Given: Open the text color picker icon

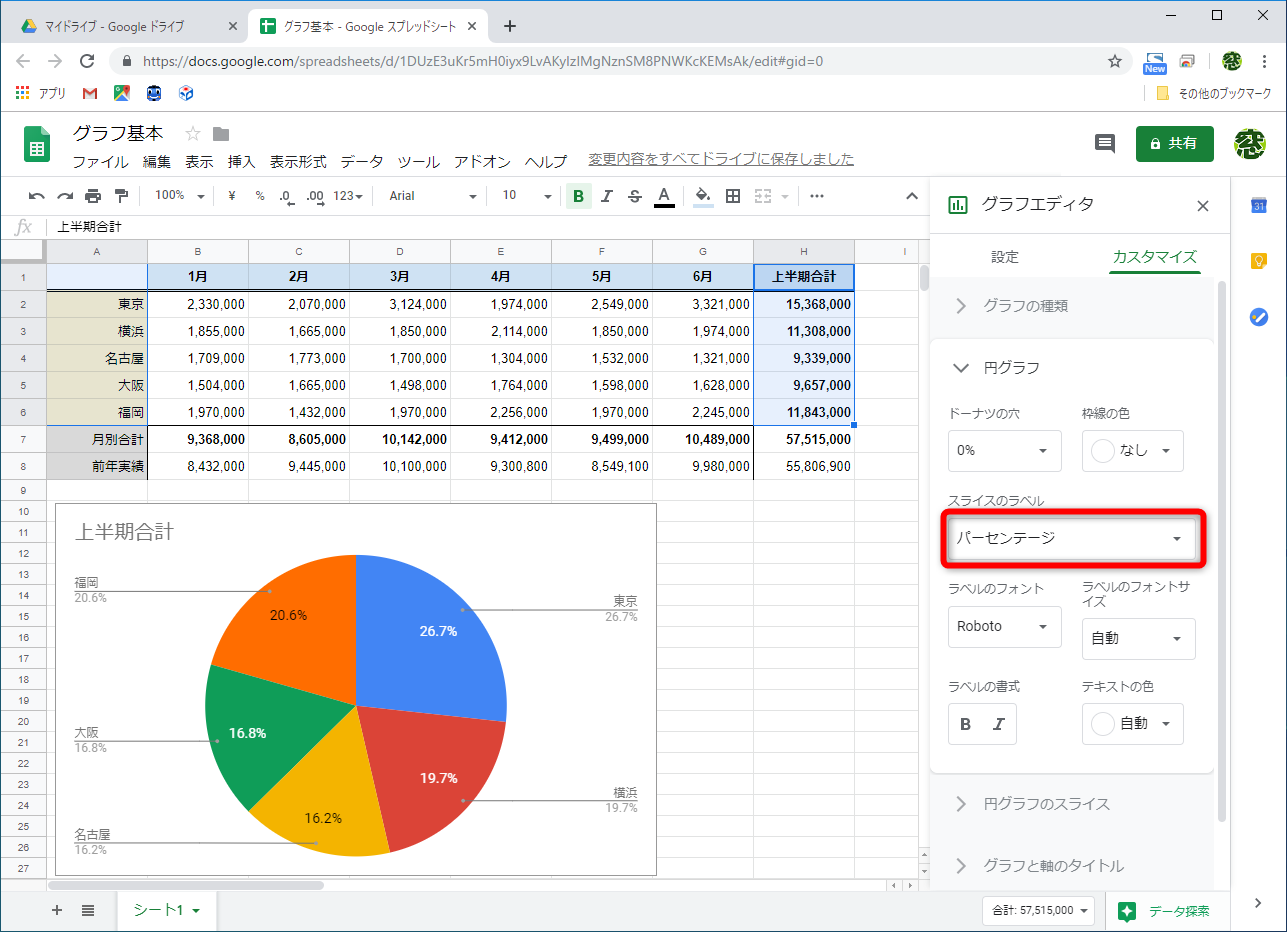Looking at the screenshot, I should [664, 196].
